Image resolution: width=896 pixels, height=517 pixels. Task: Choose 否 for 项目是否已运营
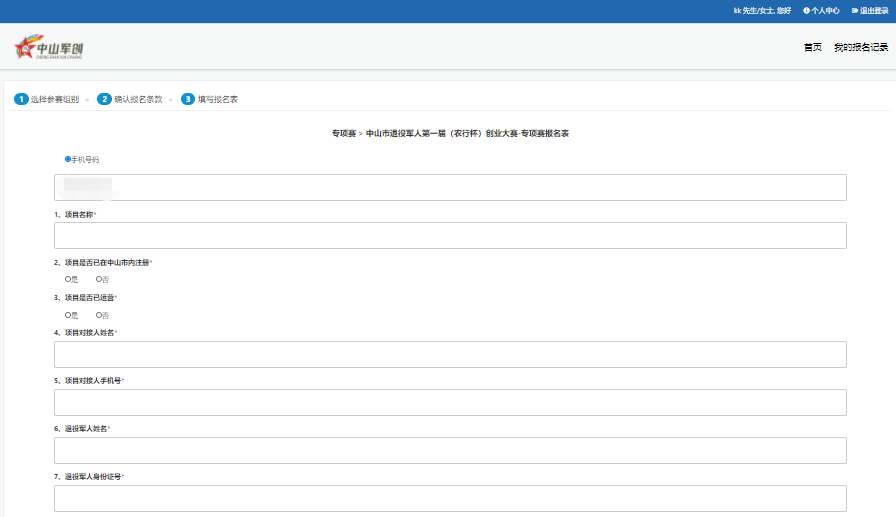pyautogui.click(x=99, y=315)
